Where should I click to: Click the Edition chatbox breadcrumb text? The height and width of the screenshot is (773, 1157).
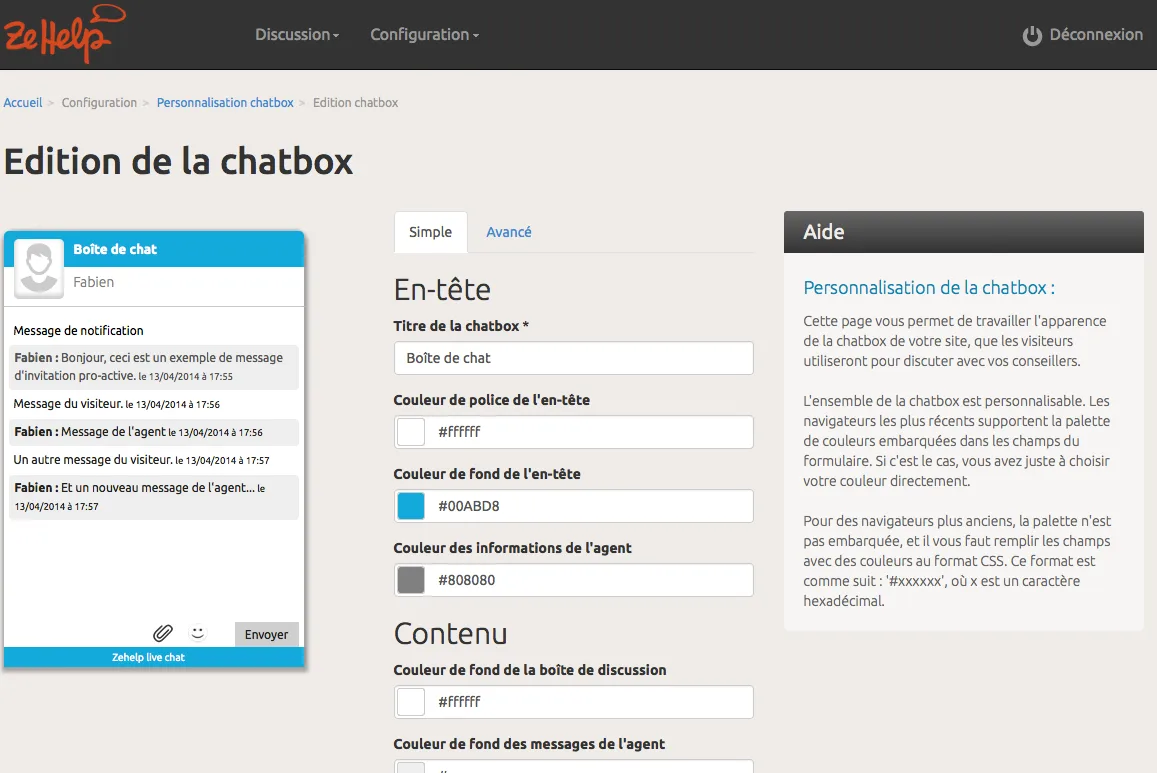point(355,103)
